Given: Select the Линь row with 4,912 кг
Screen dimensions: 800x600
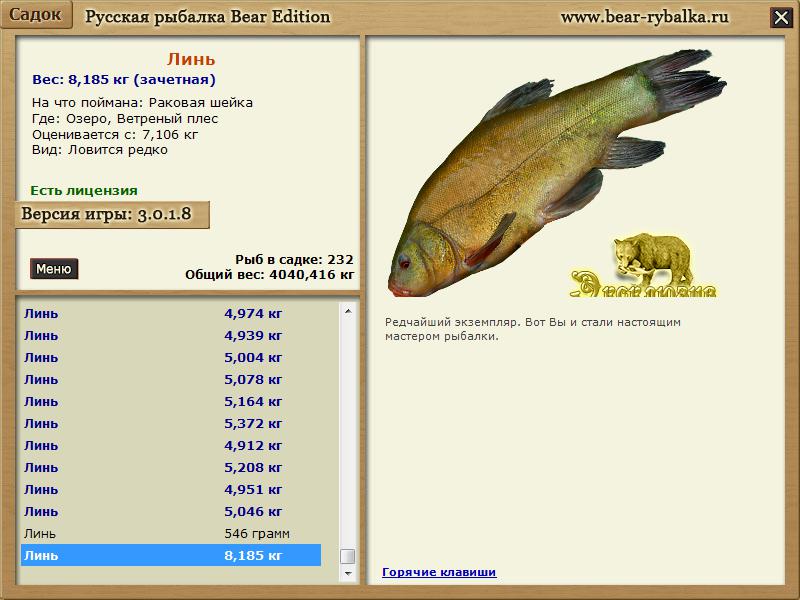Looking at the screenshot, I should coord(170,445).
